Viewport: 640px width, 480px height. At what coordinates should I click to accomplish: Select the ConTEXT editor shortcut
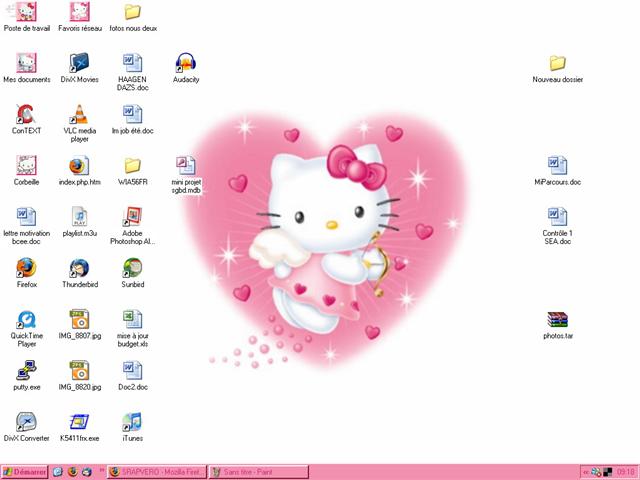click(26, 114)
